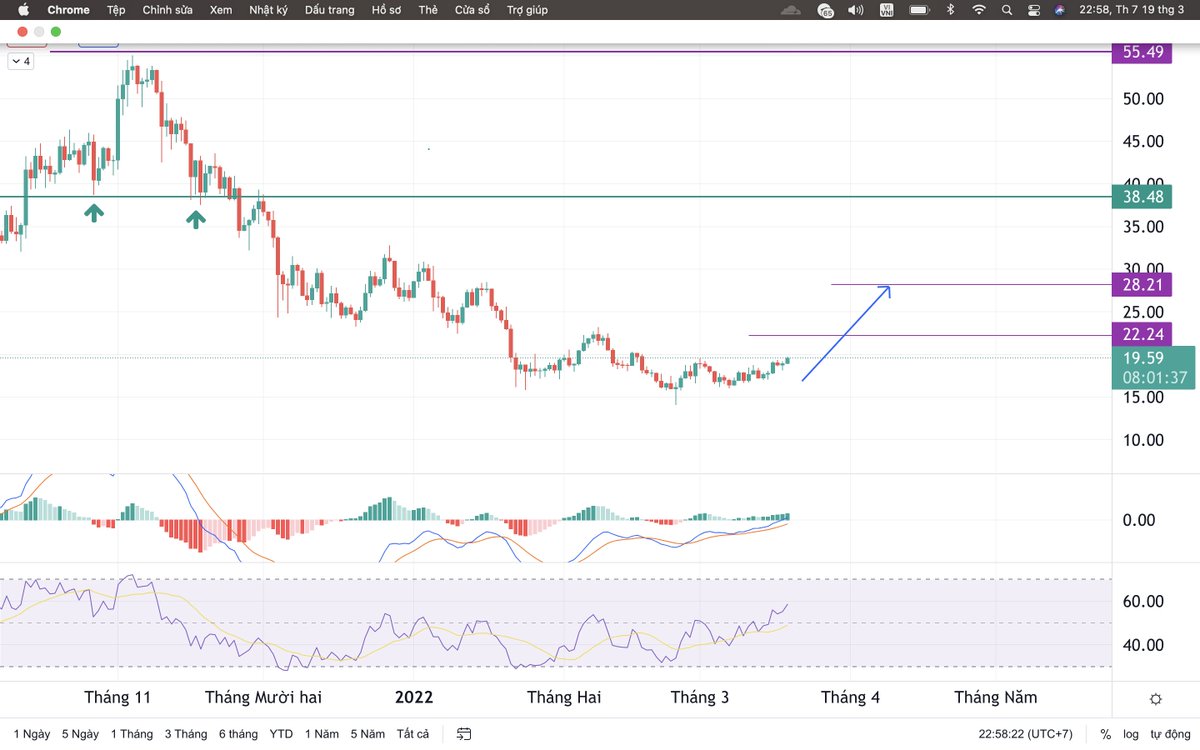Image resolution: width=1200 pixels, height=750 pixels.
Task: Select the second green up-arrow marker
Action: pos(196,218)
